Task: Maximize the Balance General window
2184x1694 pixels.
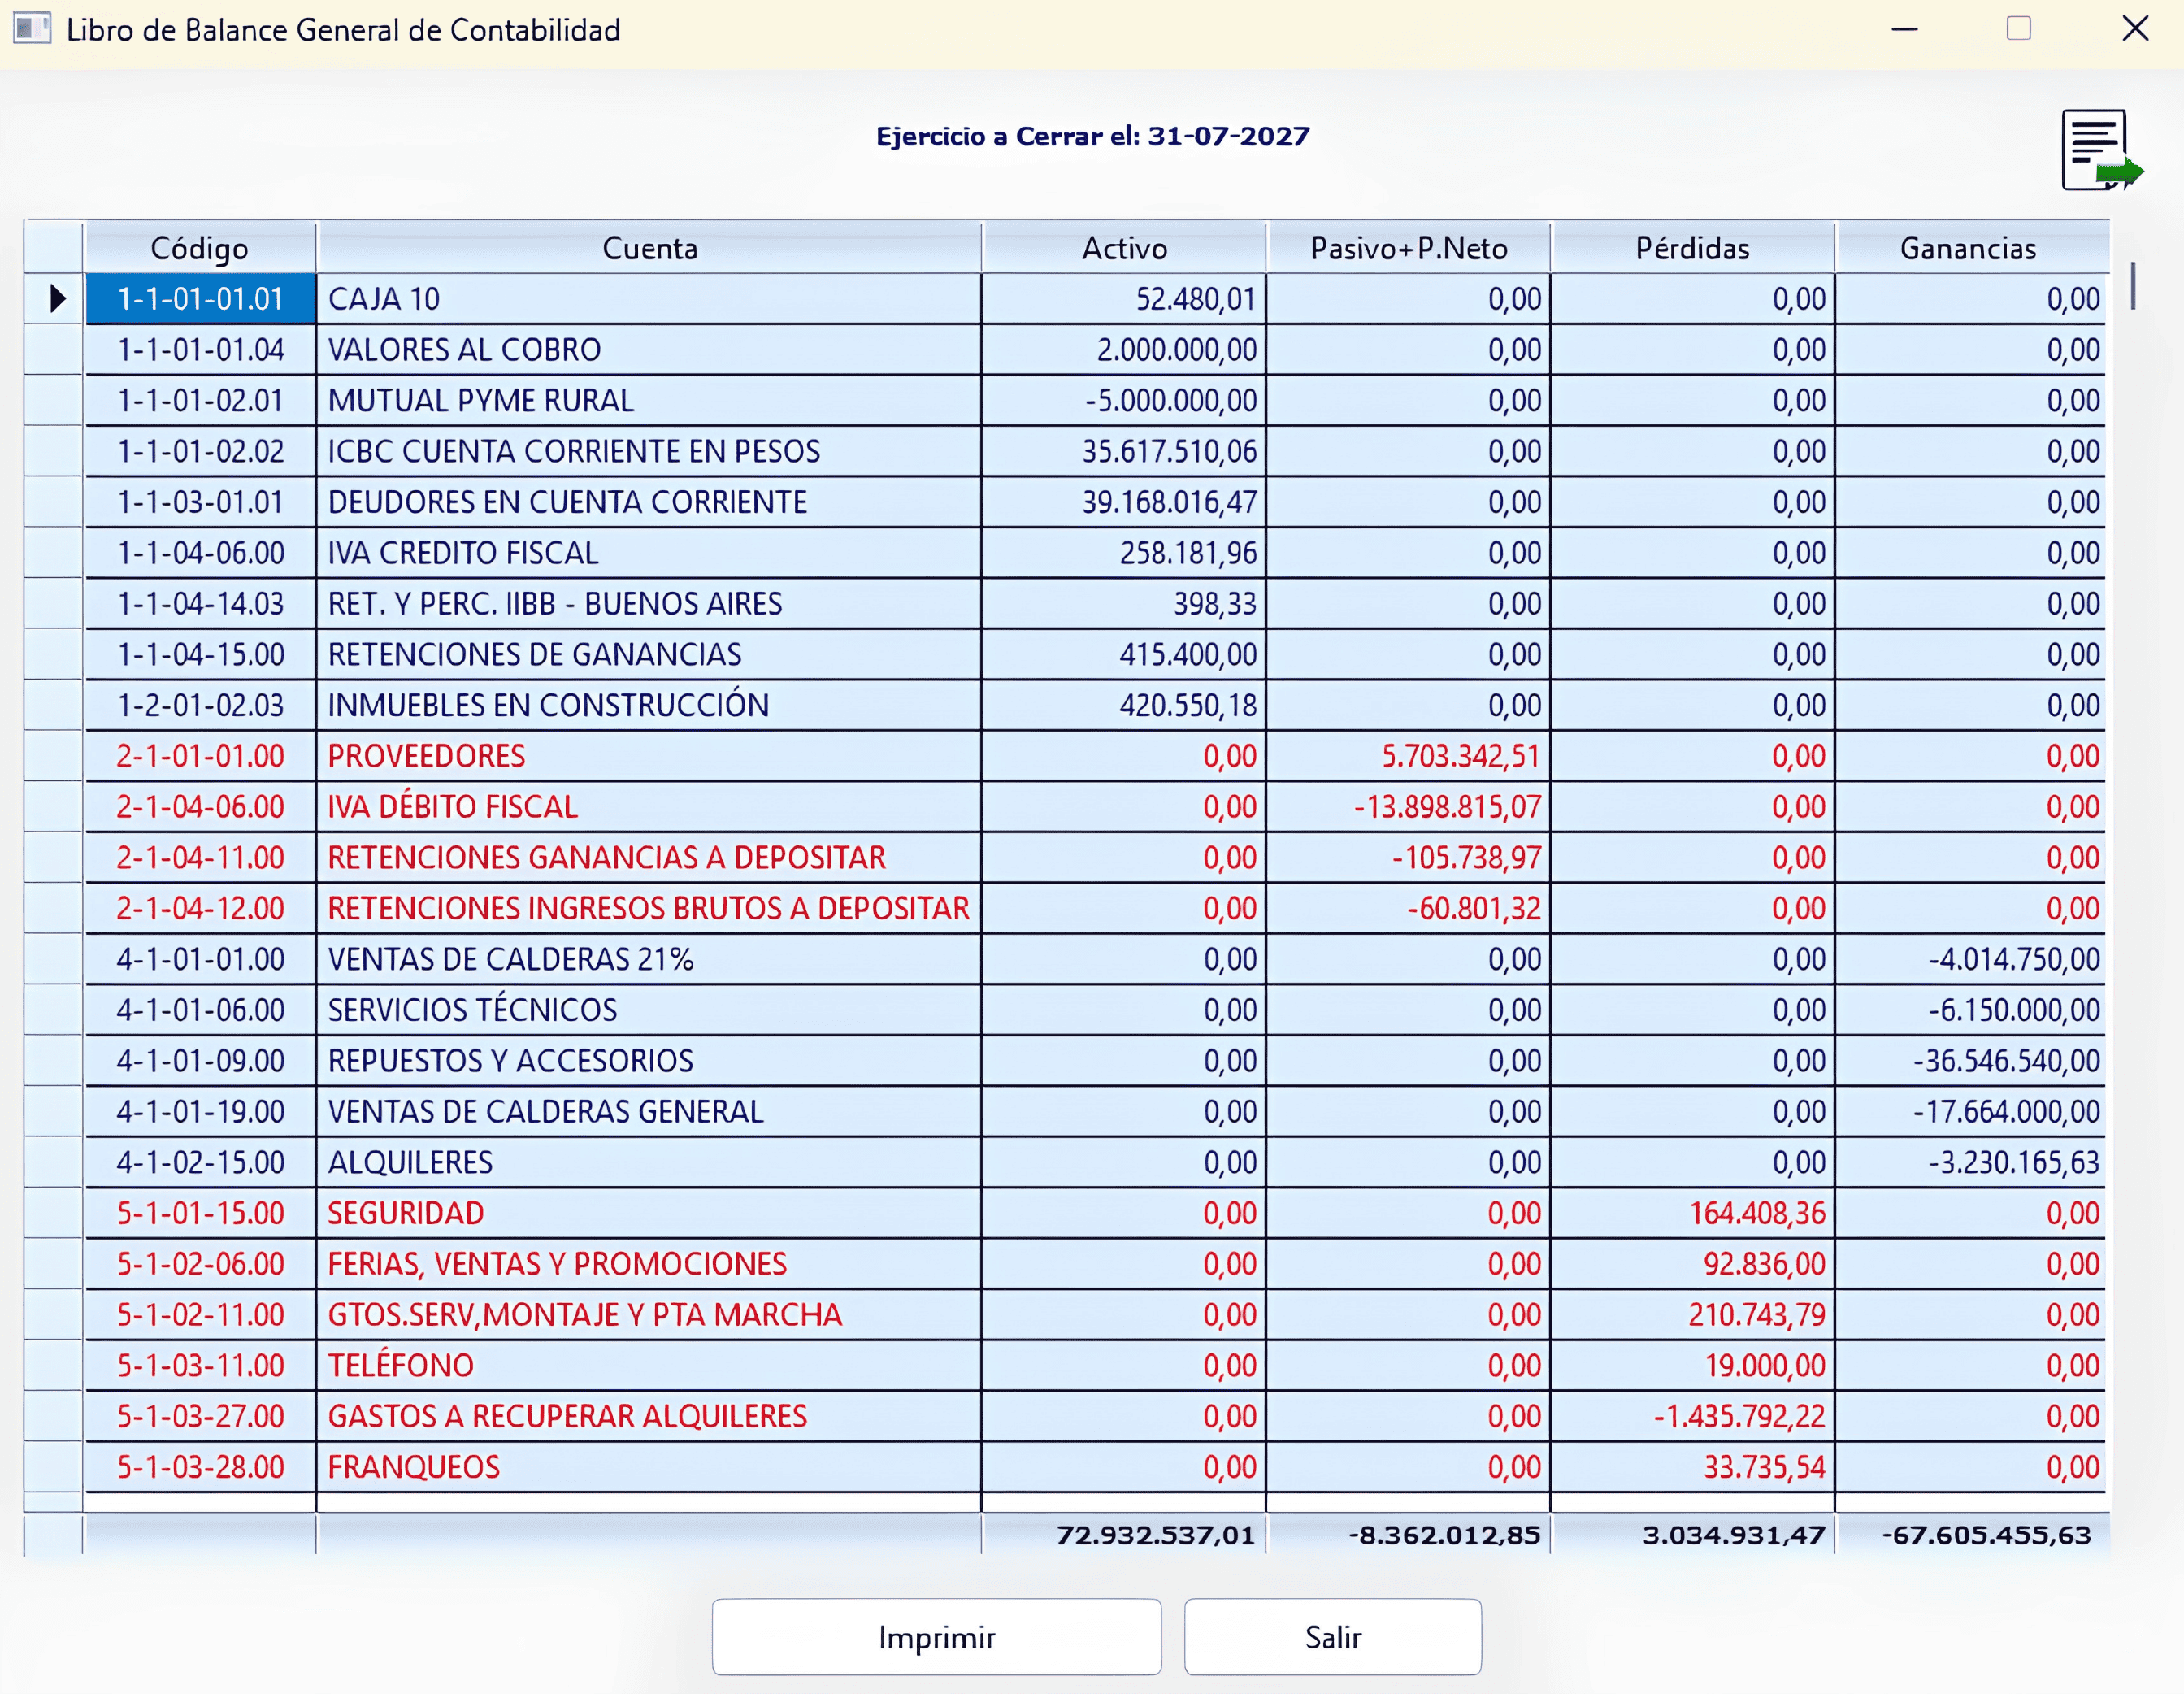Action: [x=2018, y=28]
